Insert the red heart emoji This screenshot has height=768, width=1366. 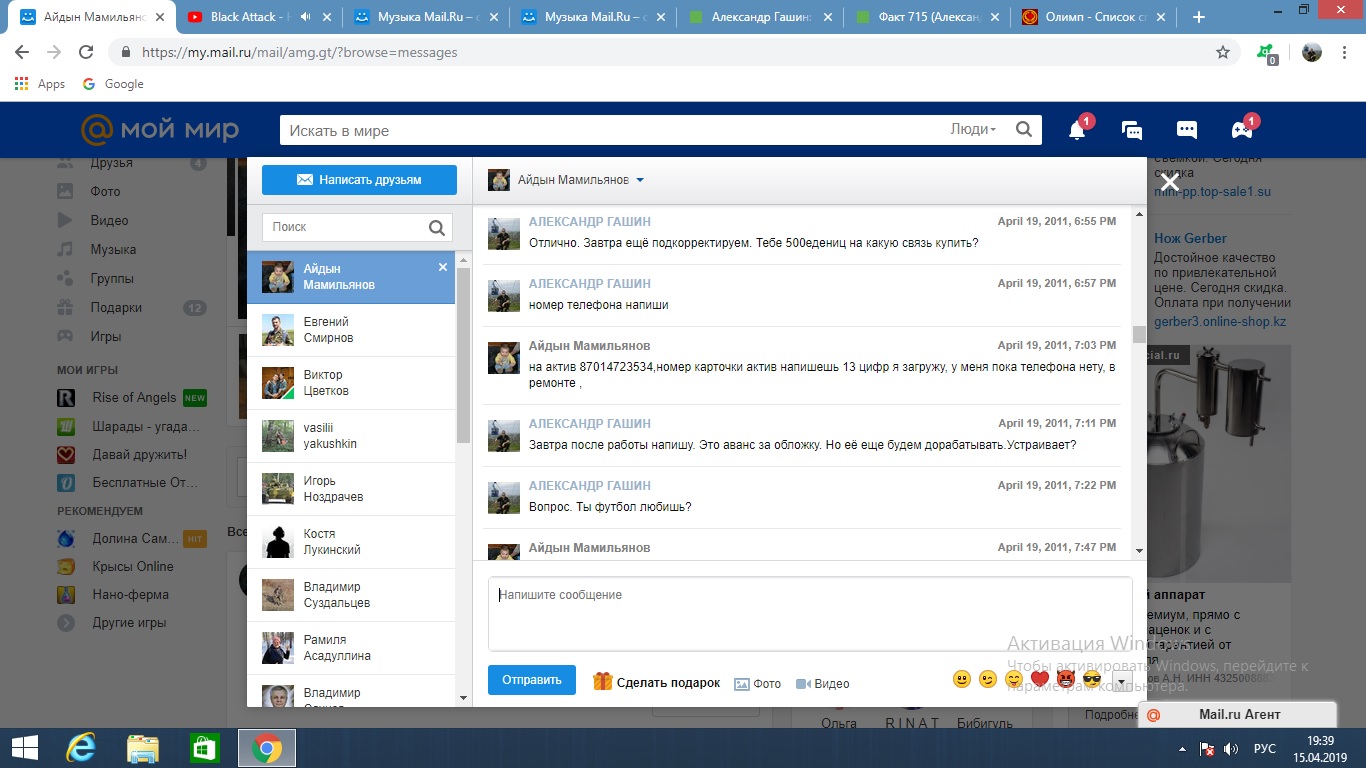tap(1040, 680)
